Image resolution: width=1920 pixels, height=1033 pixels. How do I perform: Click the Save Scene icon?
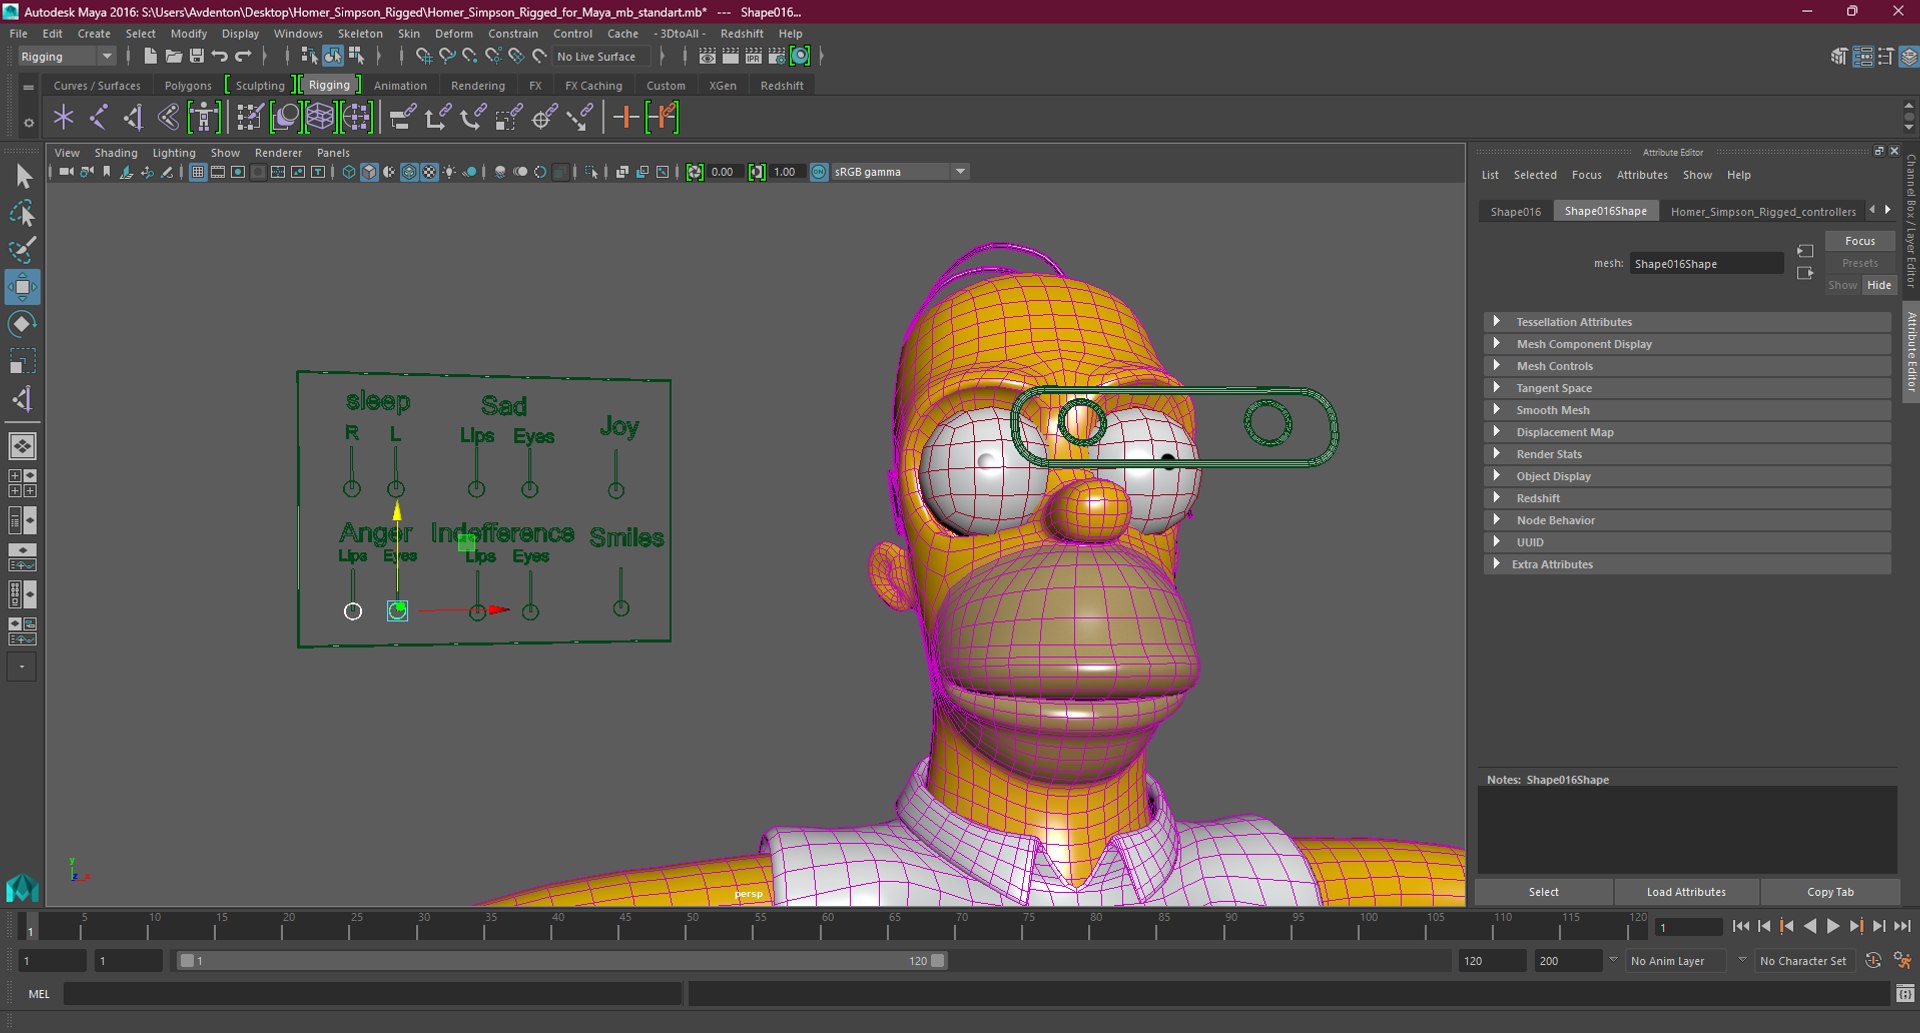[196, 57]
